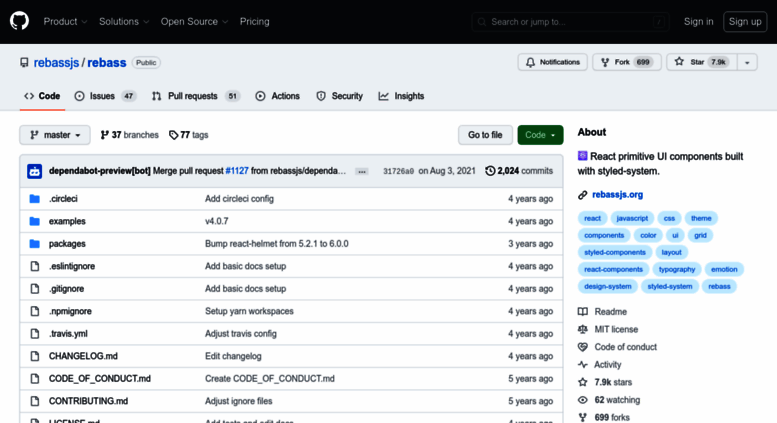Click the react topic tag
777x423 pixels.
(x=592, y=218)
